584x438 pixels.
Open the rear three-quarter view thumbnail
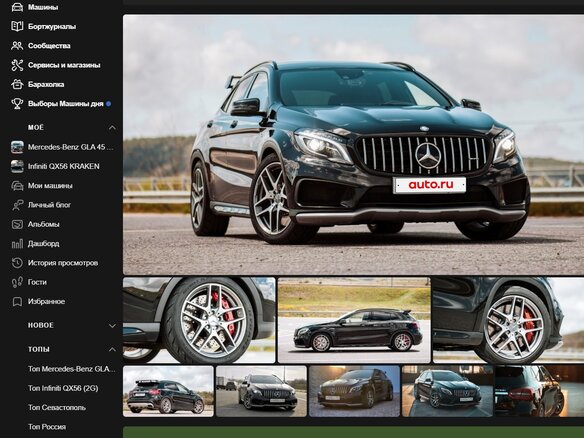[168, 391]
